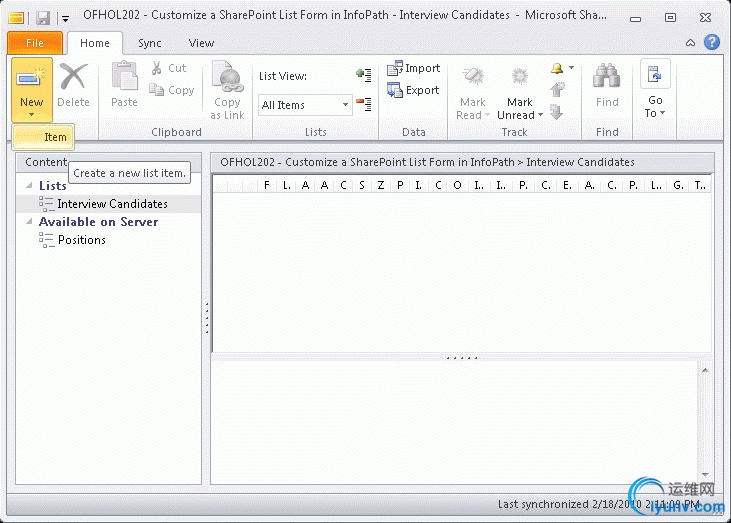Screen dimensions: 731x523
Task: Select Interview Candidates list
Action: pos(109,204)
